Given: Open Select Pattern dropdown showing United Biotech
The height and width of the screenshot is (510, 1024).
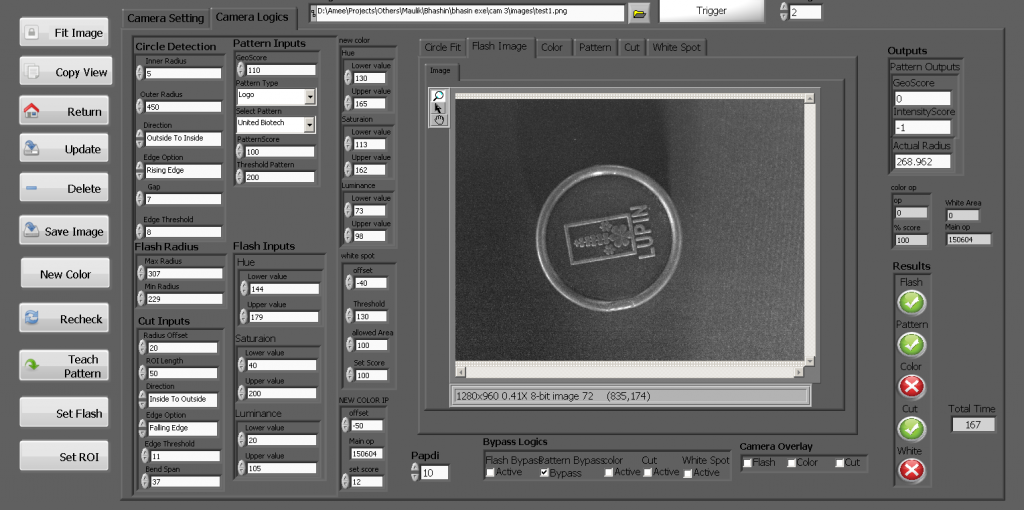Looking at the screenshot, I should point(309,123).
